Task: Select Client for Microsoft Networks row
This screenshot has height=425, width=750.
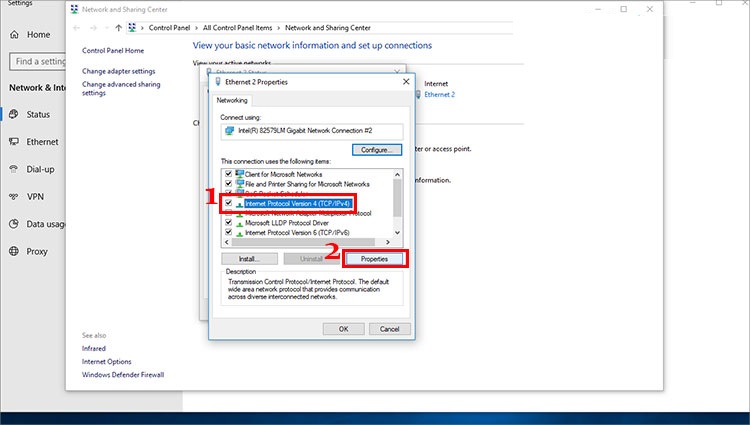Action: tap(284, 174)
